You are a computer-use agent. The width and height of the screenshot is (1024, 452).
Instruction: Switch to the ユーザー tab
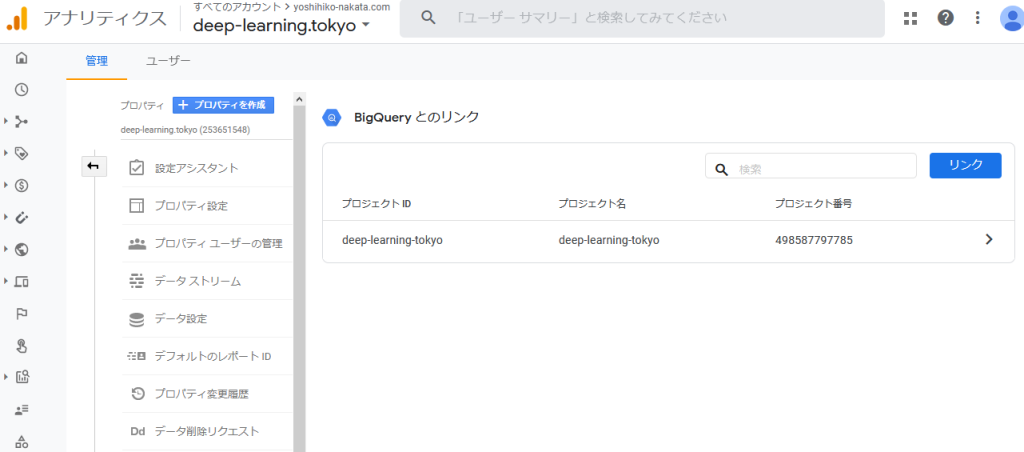168,61
